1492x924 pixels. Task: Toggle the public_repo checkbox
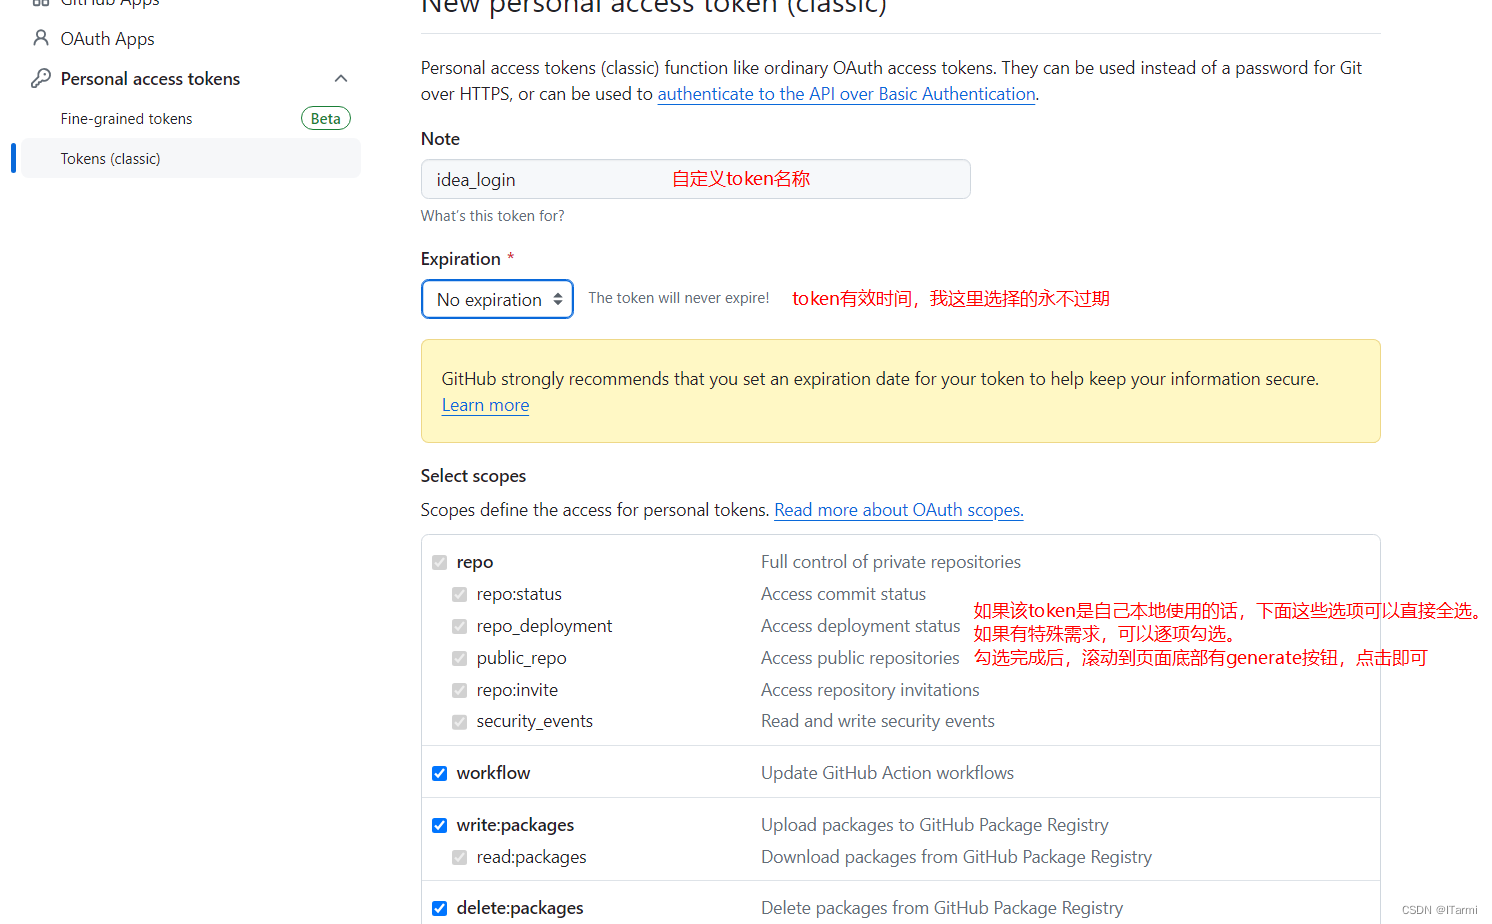pyautogui.click(x=459, y=658)
